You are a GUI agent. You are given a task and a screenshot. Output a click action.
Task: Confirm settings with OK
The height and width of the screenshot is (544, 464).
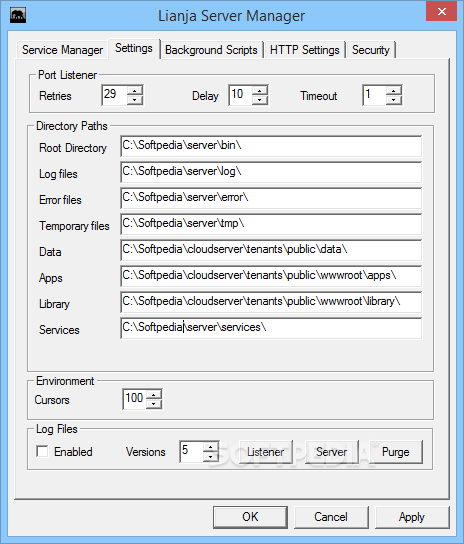(x=250, y=517)
